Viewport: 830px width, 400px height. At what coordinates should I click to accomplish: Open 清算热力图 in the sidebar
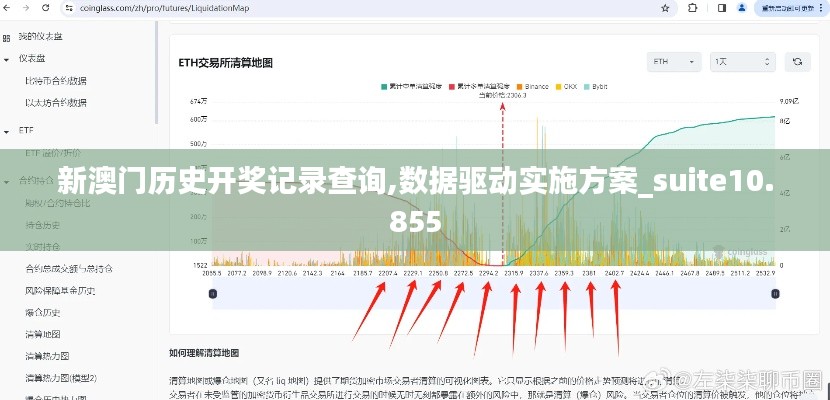(47, 356)
